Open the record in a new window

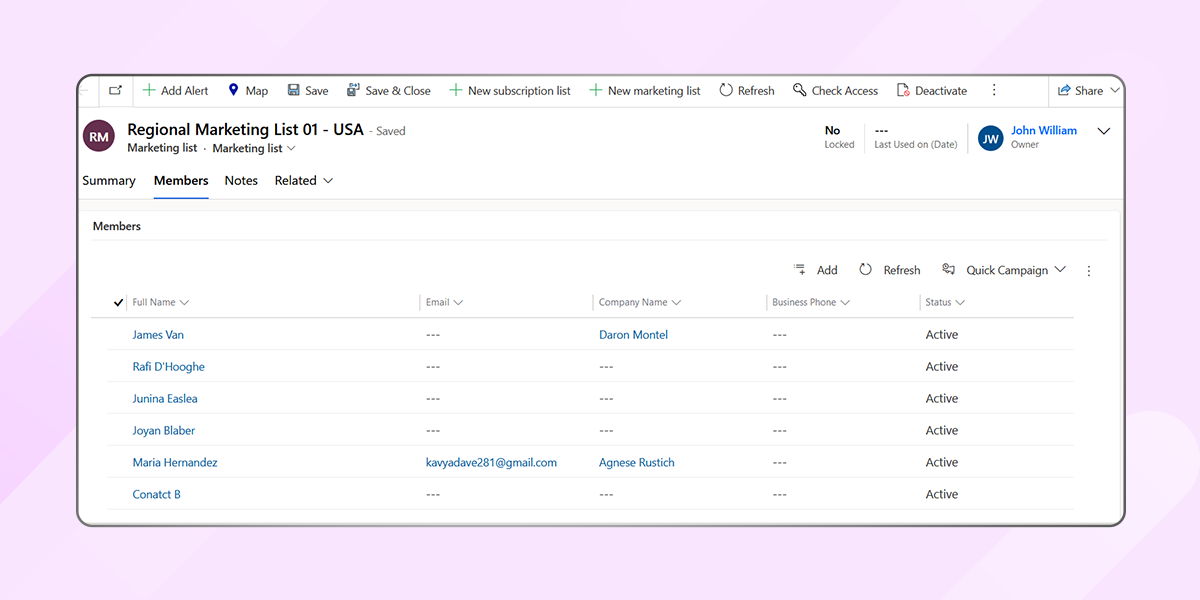pyautogui.click(x=115, y=90)
